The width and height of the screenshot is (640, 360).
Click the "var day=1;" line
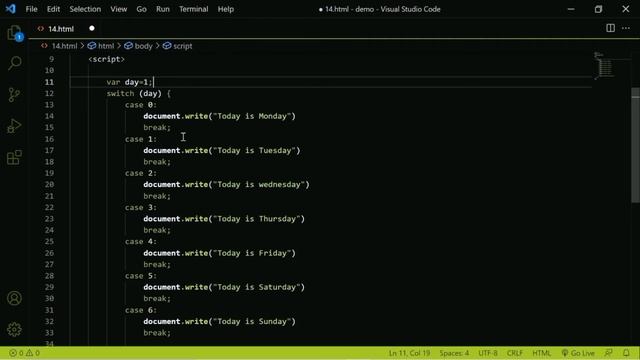coord(129,82)
